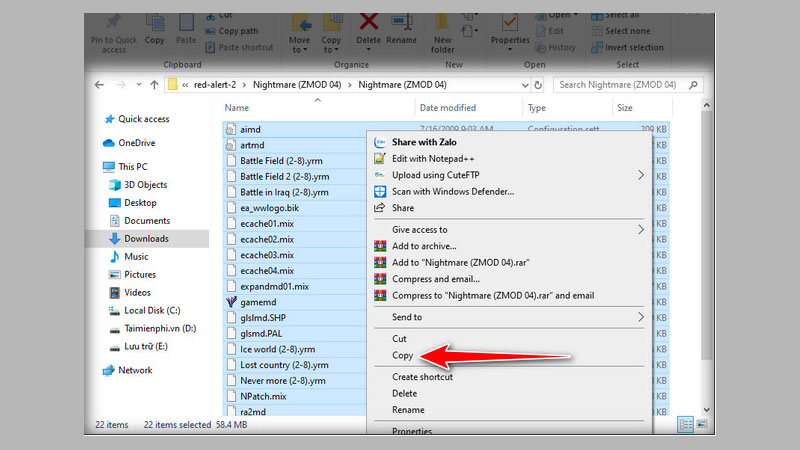The width and height of the screenshot is (800, 450).
Task: Refresh the folder via address bar icon
Action: click(539, 85)
